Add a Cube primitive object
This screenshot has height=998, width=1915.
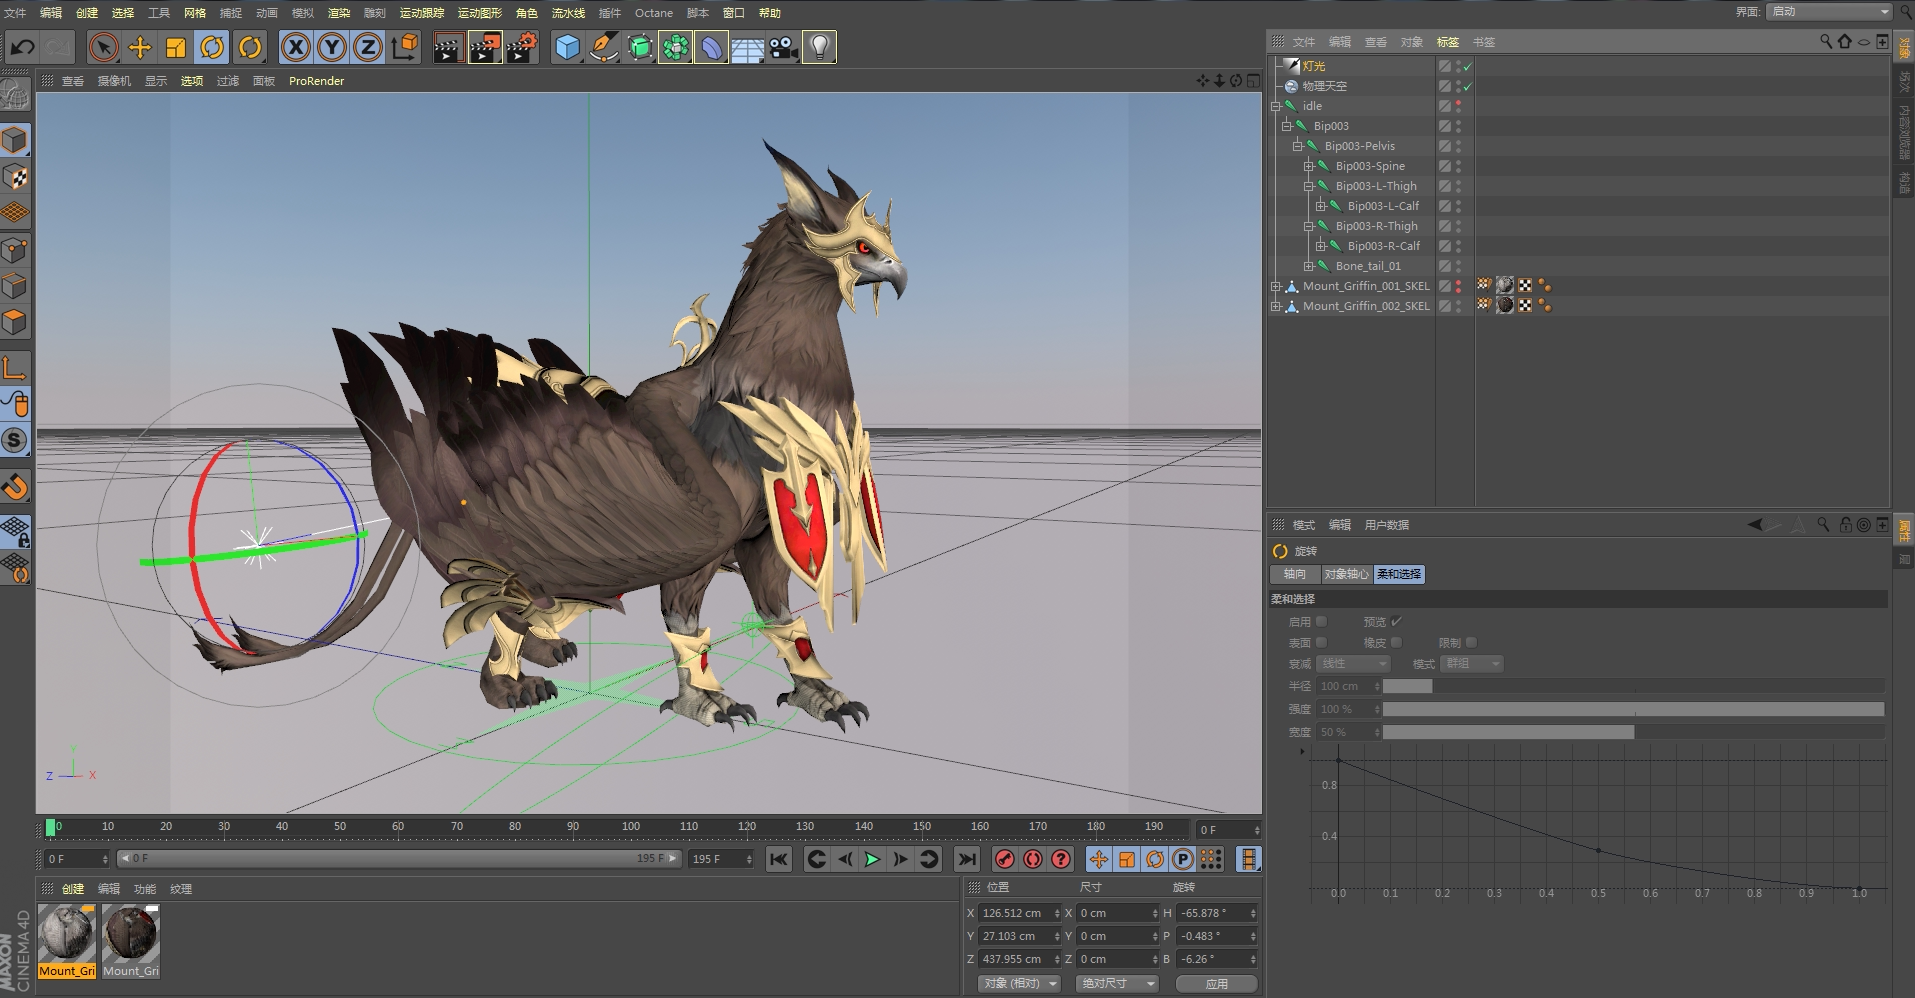tap(567, 47)
